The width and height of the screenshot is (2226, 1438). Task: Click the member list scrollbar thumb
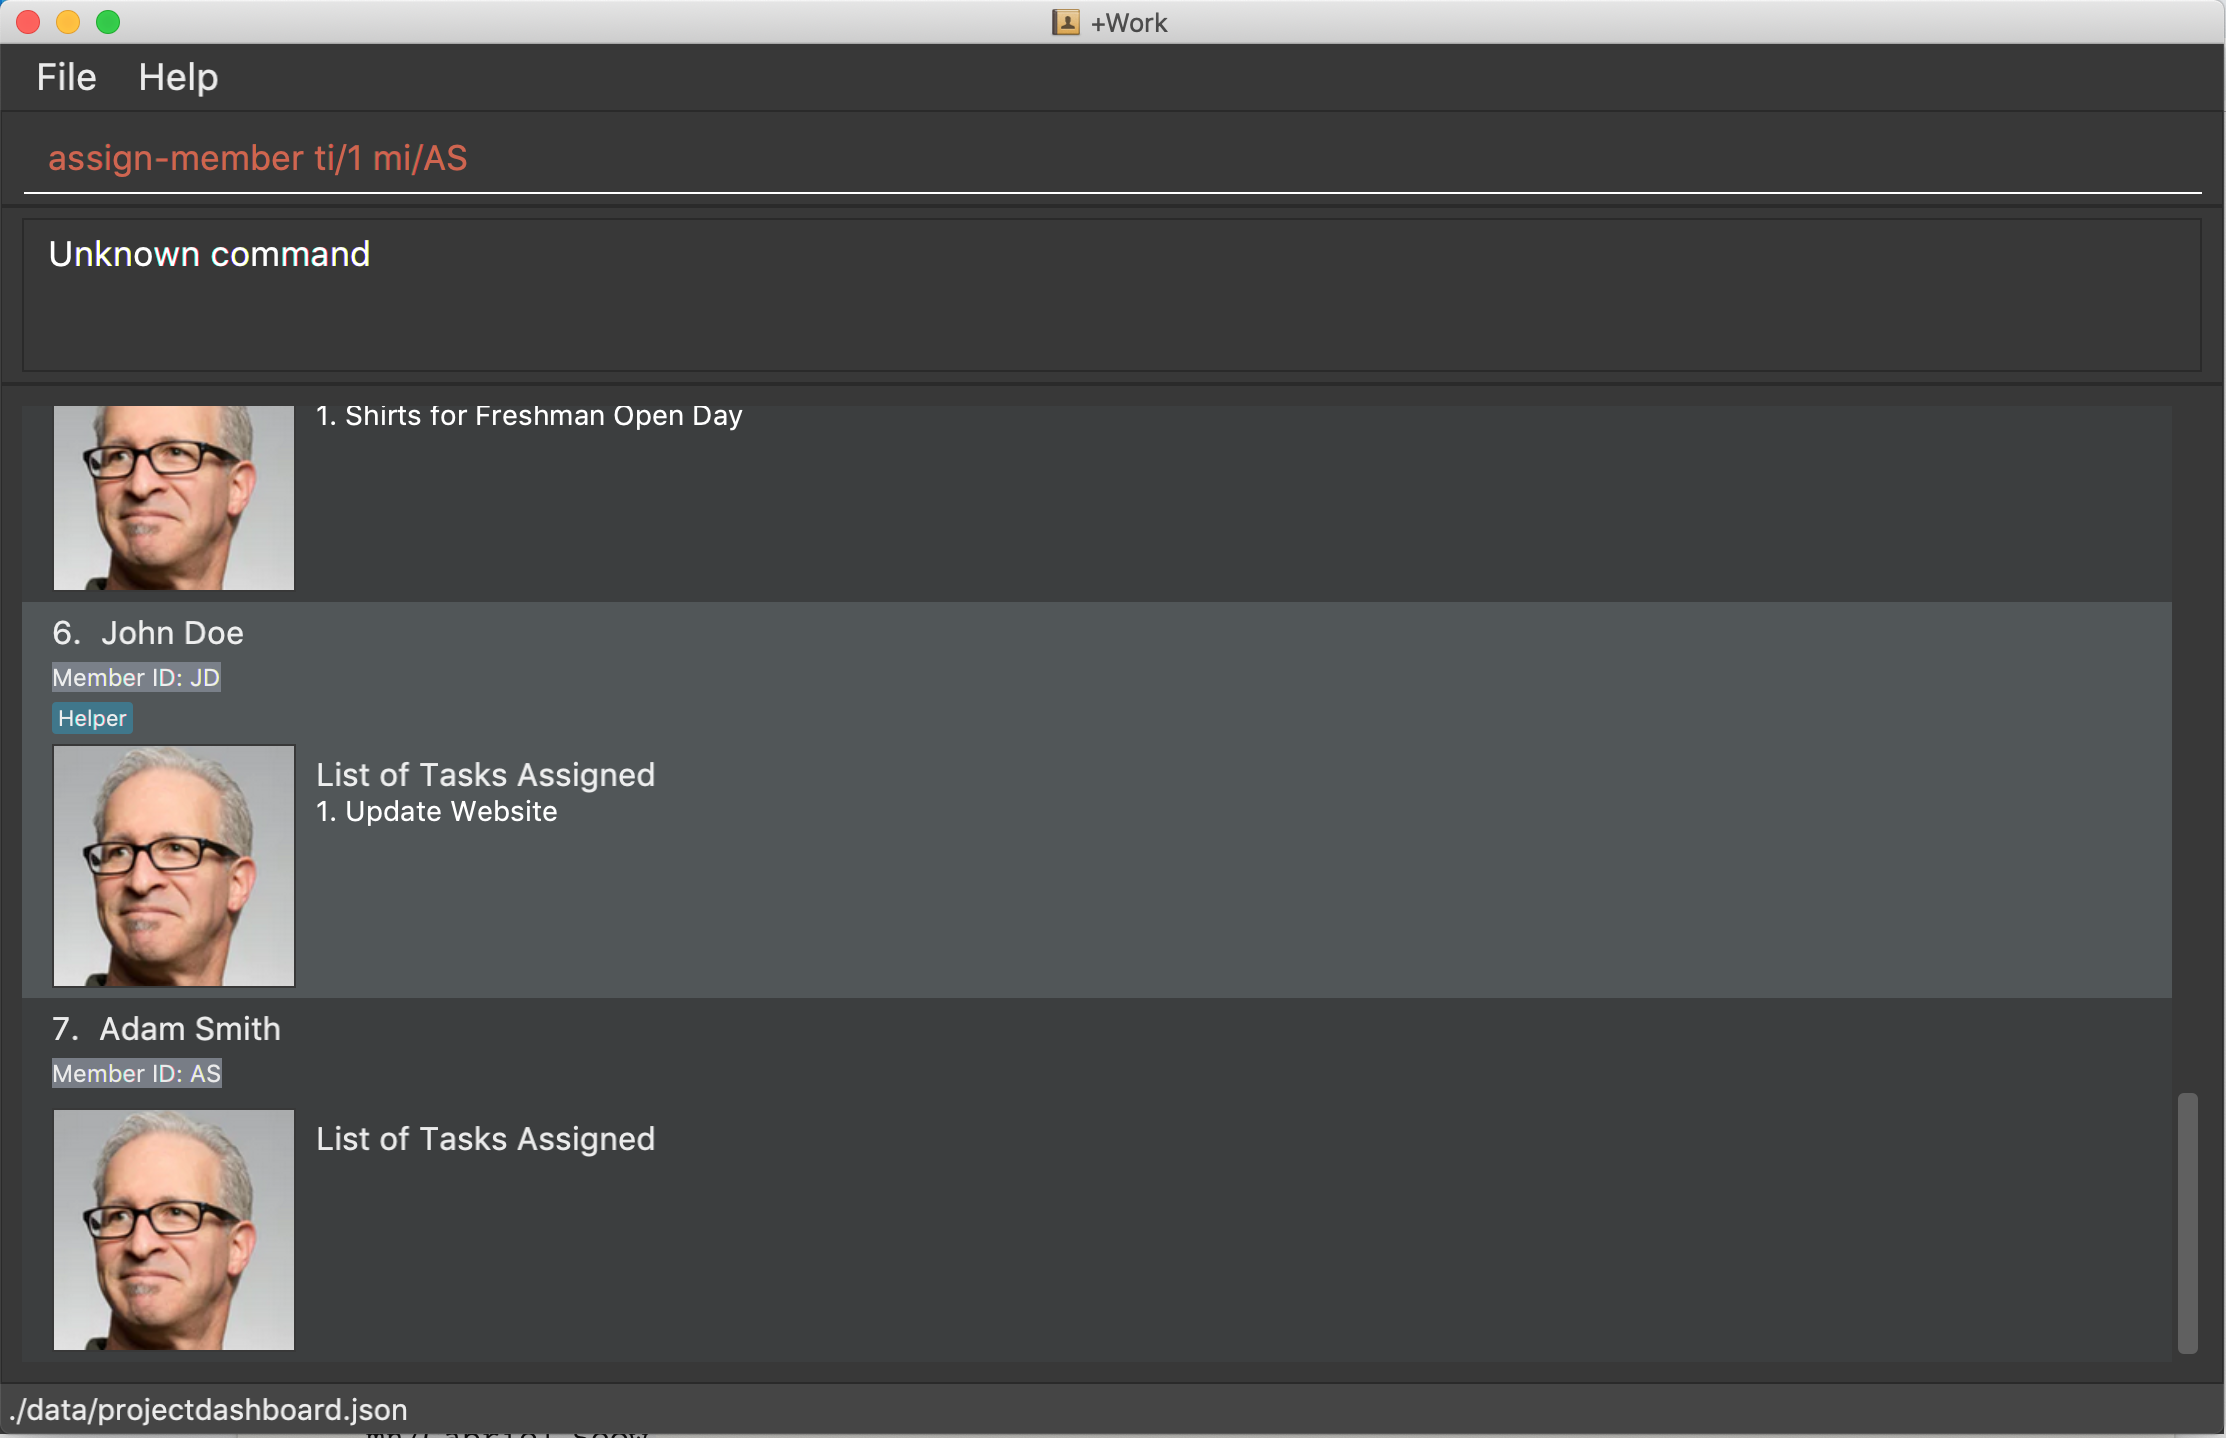[x=2187, y=1222]
